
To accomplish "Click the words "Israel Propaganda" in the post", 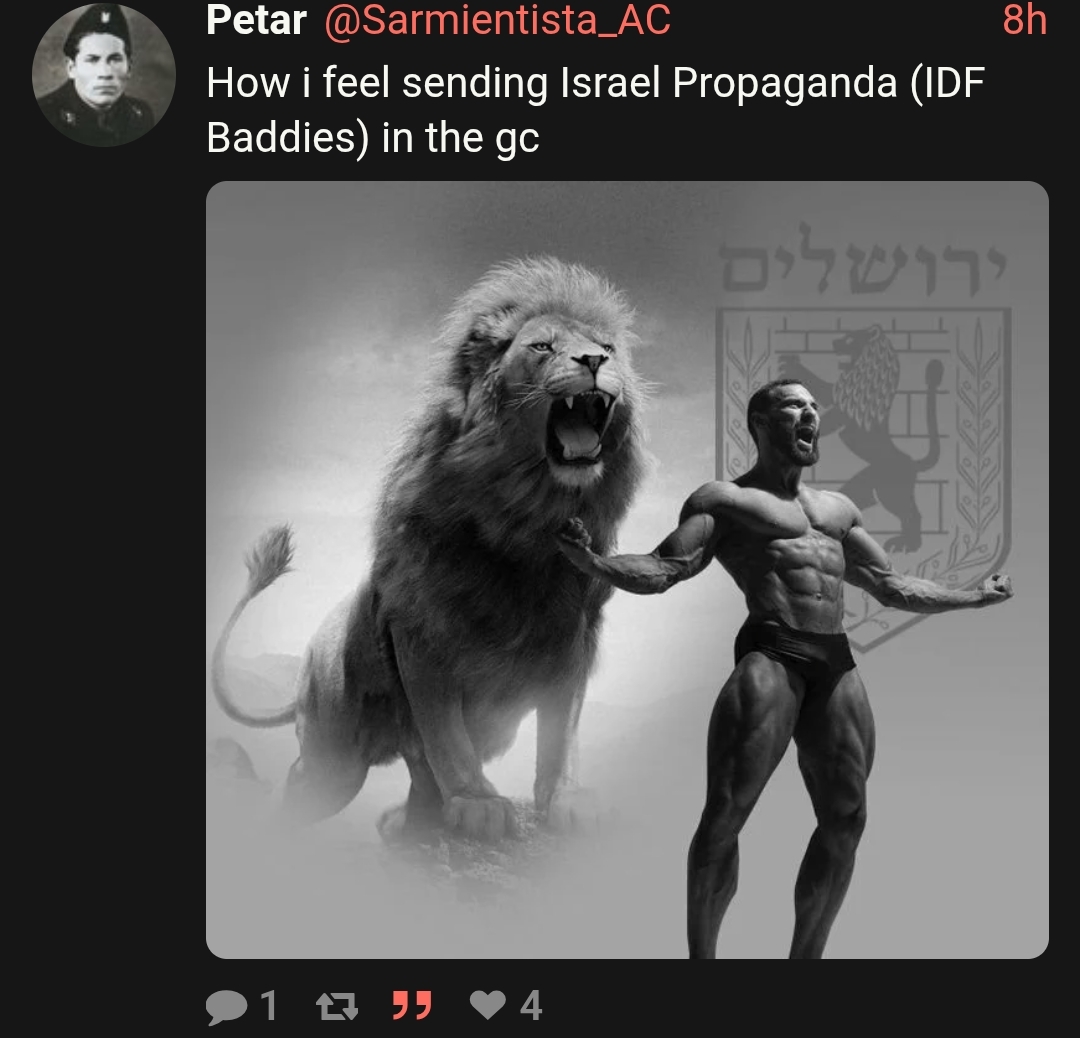I will (729, 83).
